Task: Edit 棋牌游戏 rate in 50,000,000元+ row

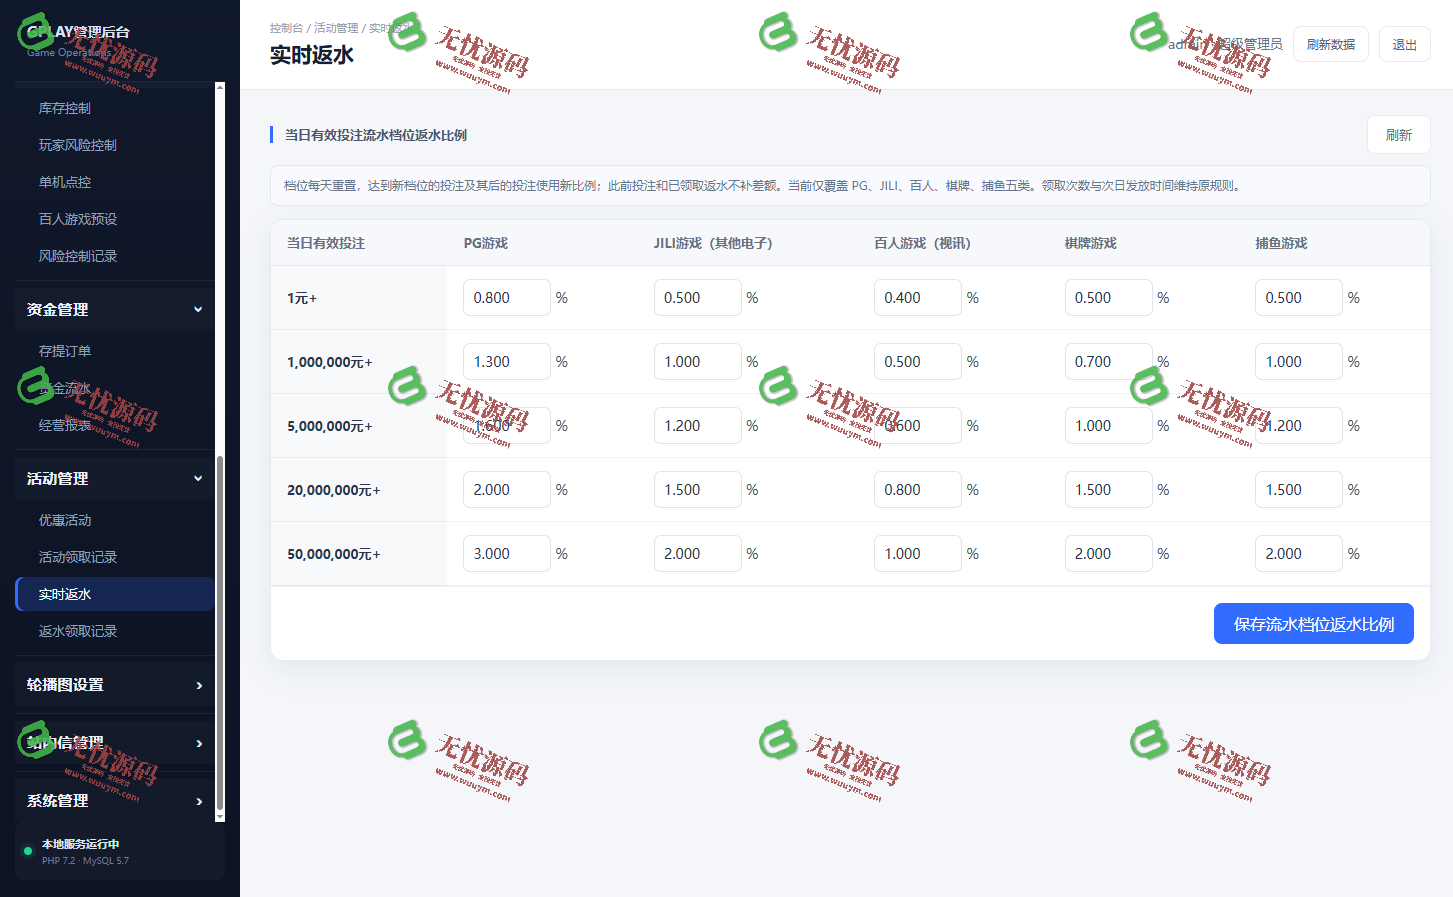Action: (x=1109, y=554)
